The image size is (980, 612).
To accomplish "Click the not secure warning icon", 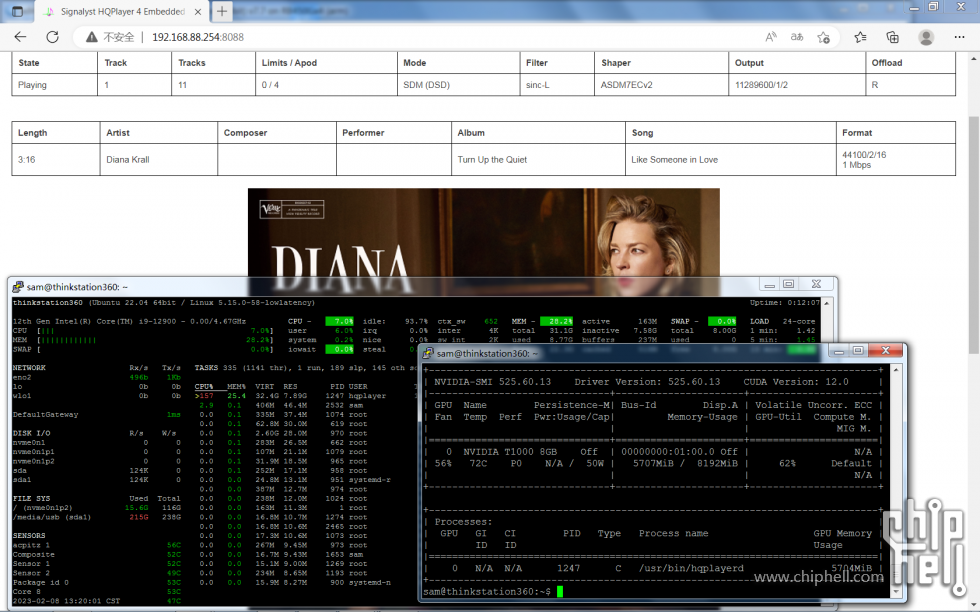I will coord(92,37).
